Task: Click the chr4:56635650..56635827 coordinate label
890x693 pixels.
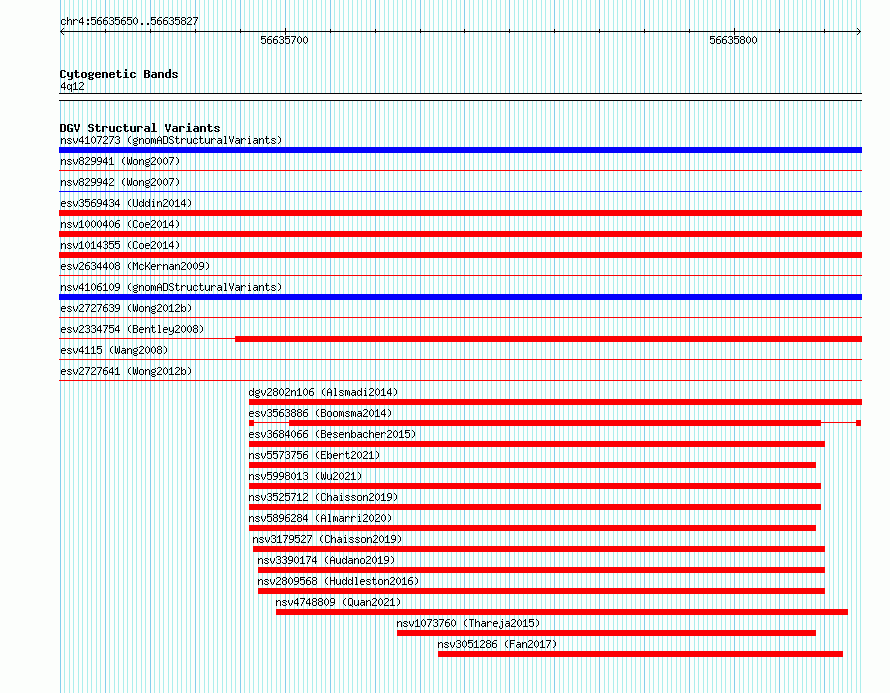Action: click(129, 21)
